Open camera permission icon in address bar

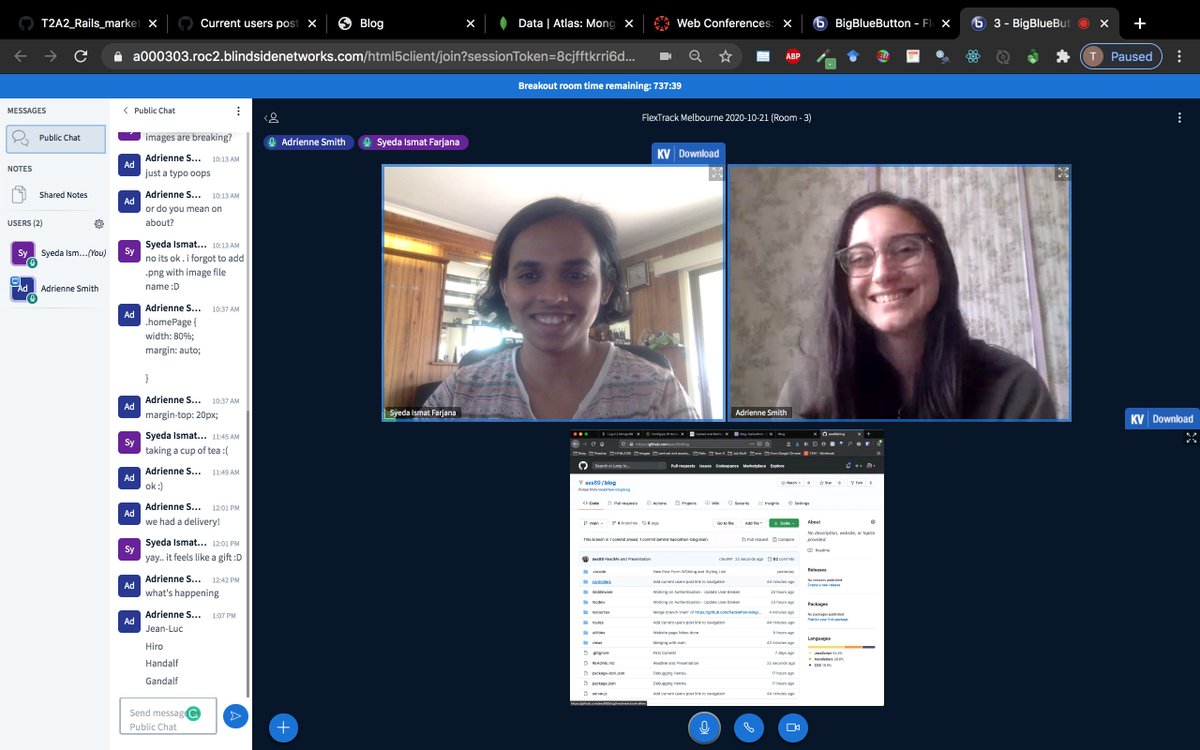pyautogui.click(x=665, y=57)
